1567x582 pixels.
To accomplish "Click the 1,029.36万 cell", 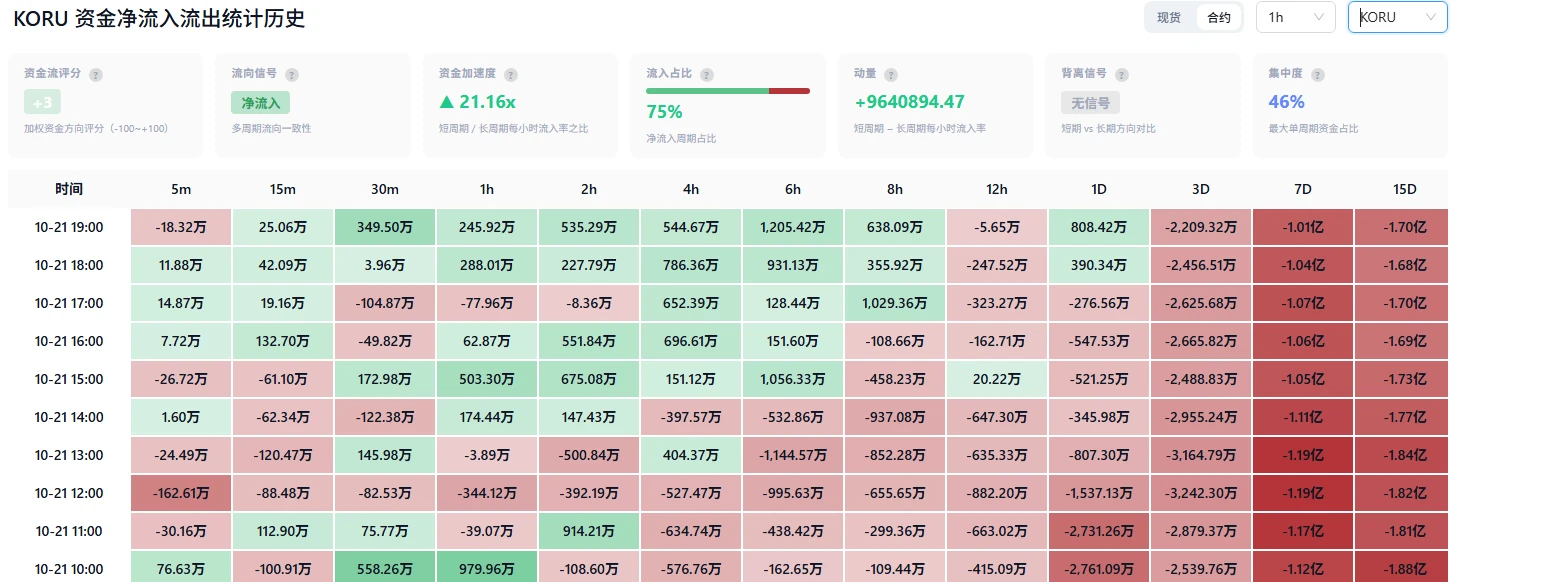I will [x=895, y=303].
